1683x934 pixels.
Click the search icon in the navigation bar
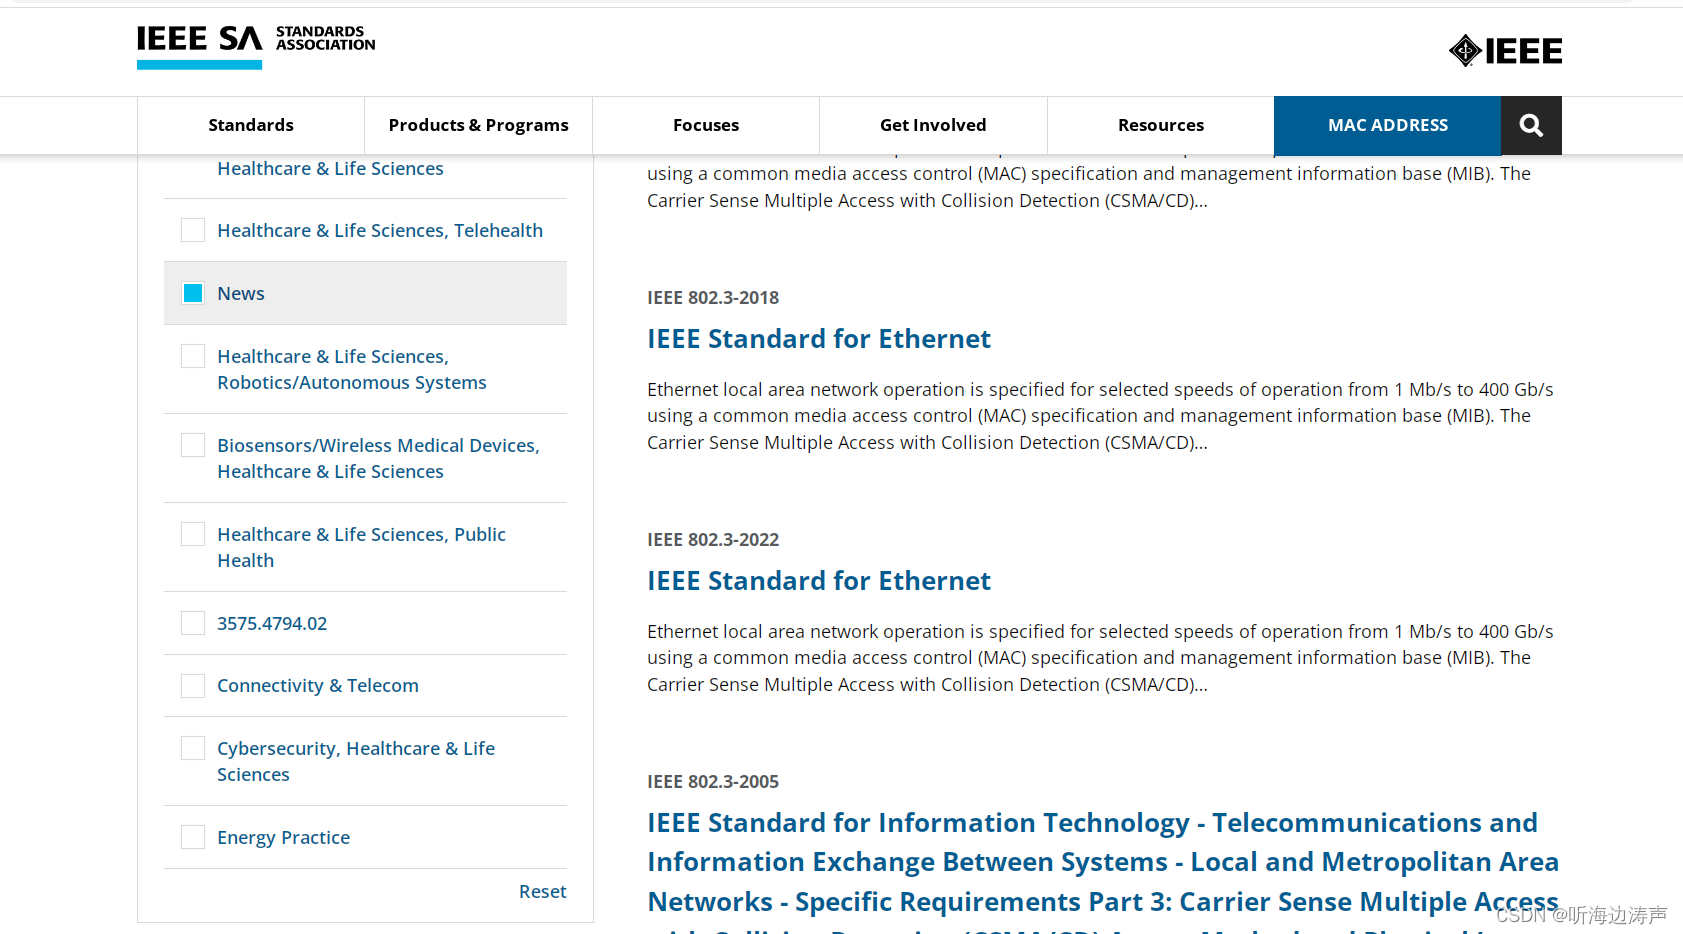pos(1531,125)
